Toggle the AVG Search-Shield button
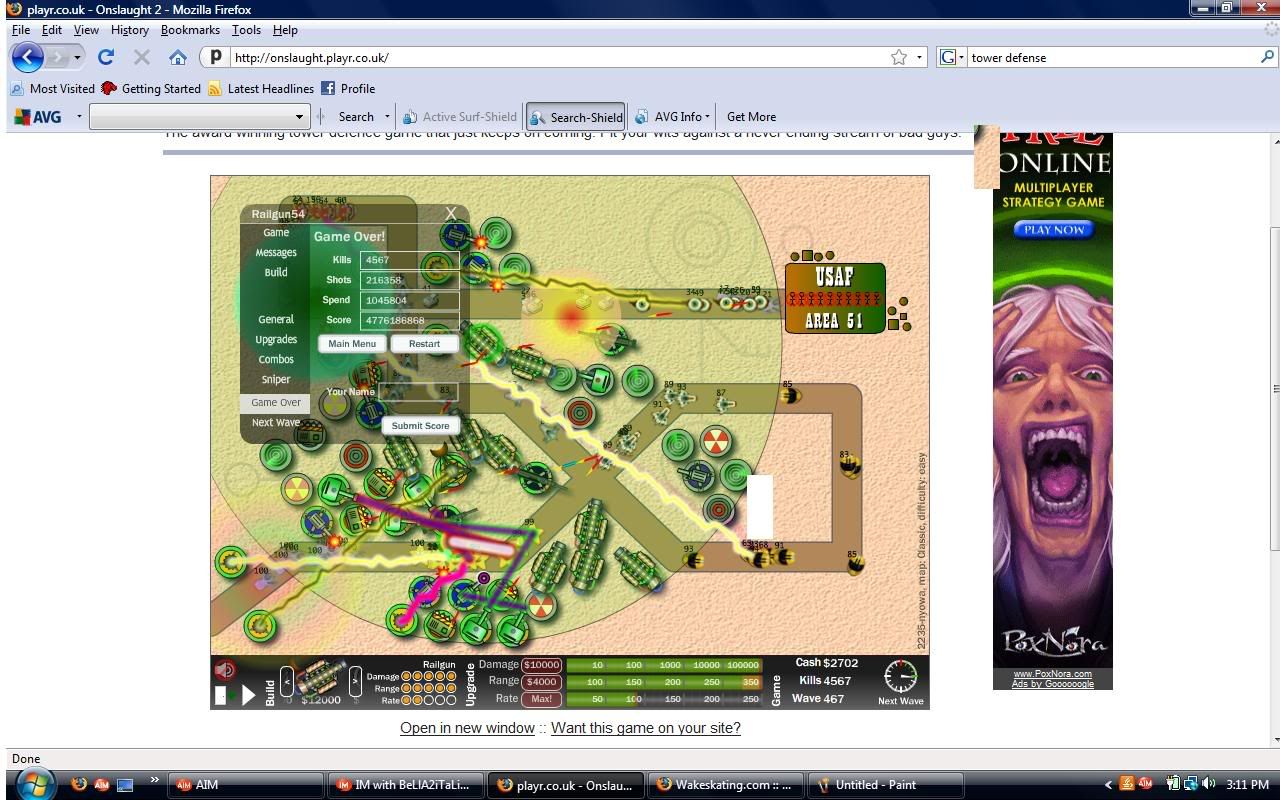Screen dimensions: 1280x800 [x=576, y=117]
